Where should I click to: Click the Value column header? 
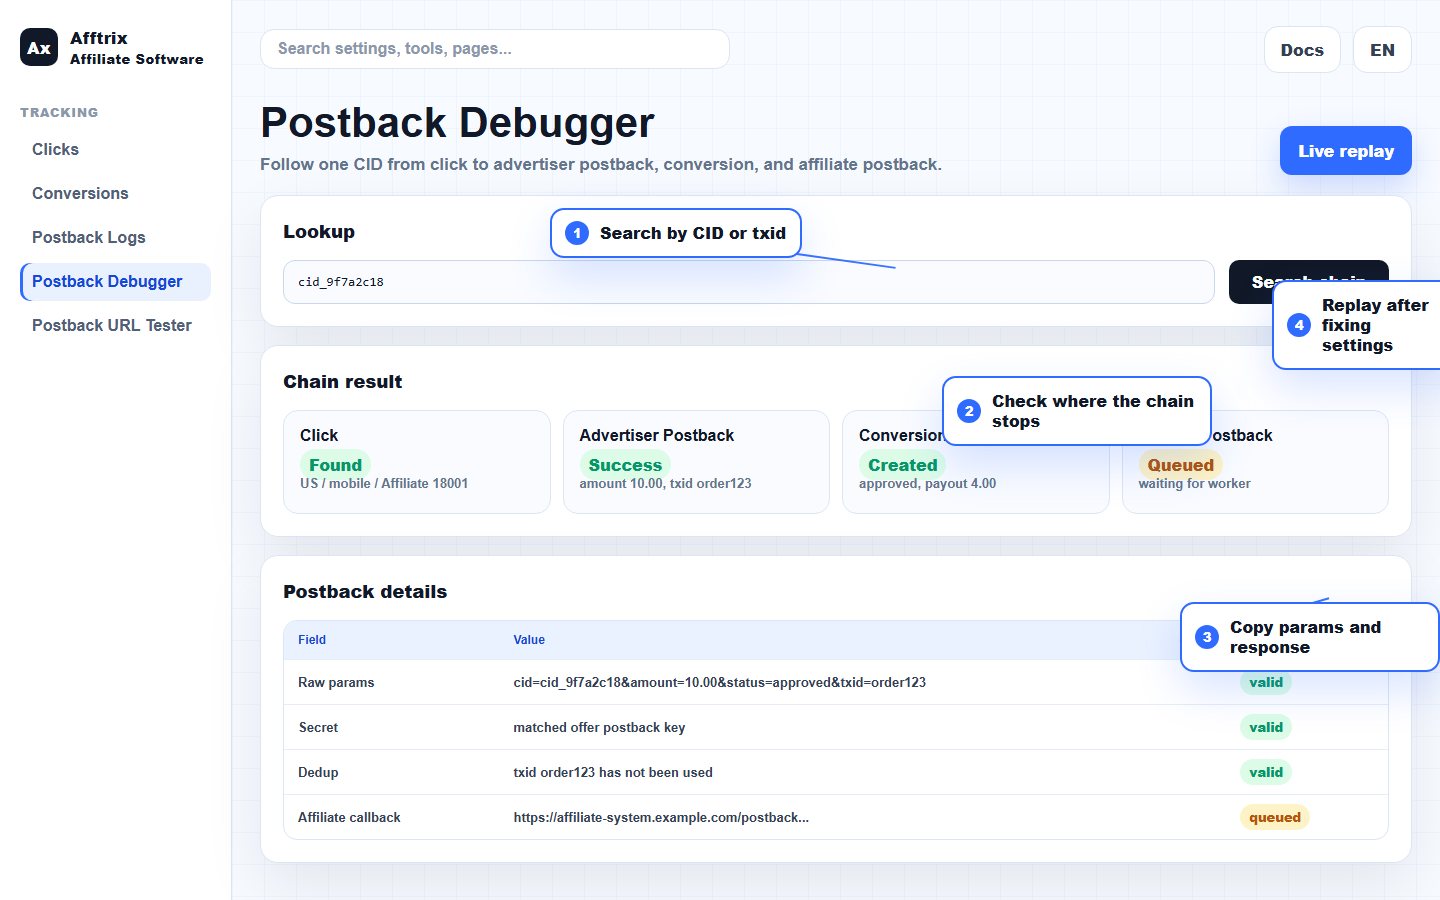(x=529, y=640)
